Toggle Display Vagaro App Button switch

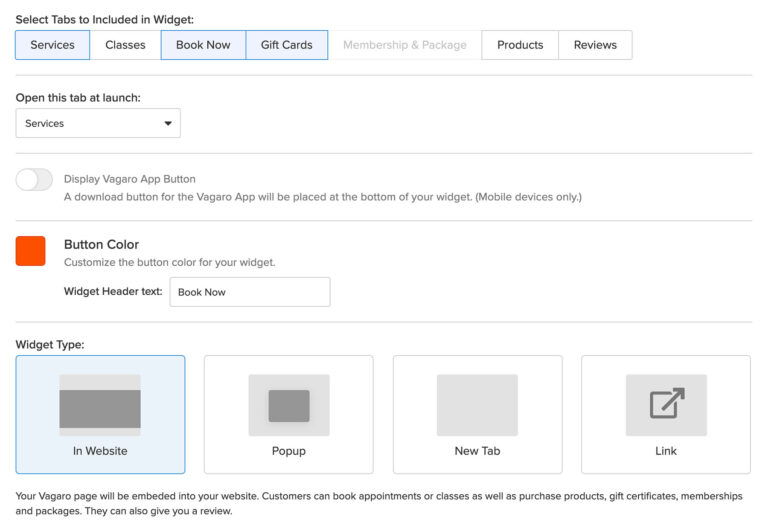click(x=34, y=180)
